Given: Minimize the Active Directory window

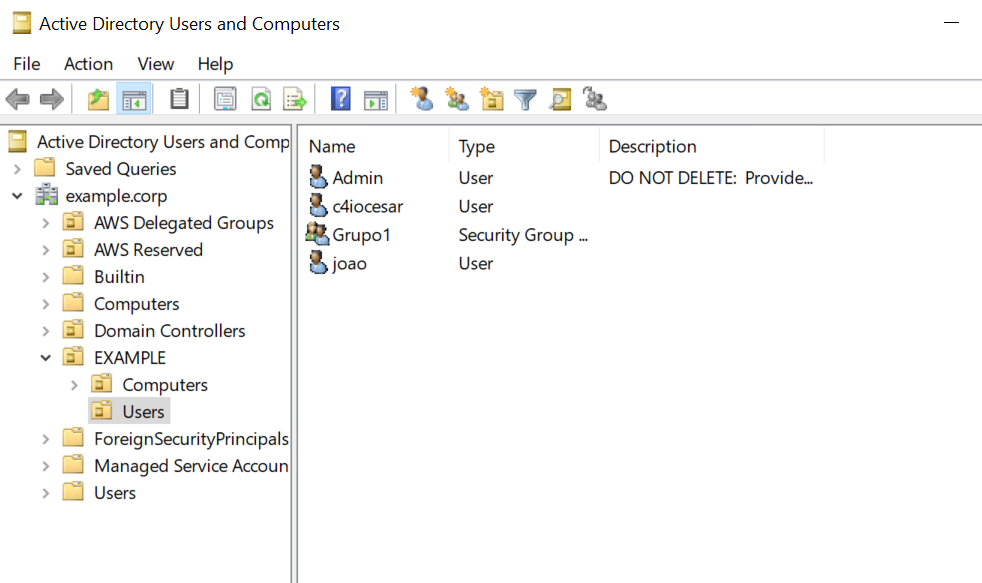Looking at the screenshot, I should 951,23.
